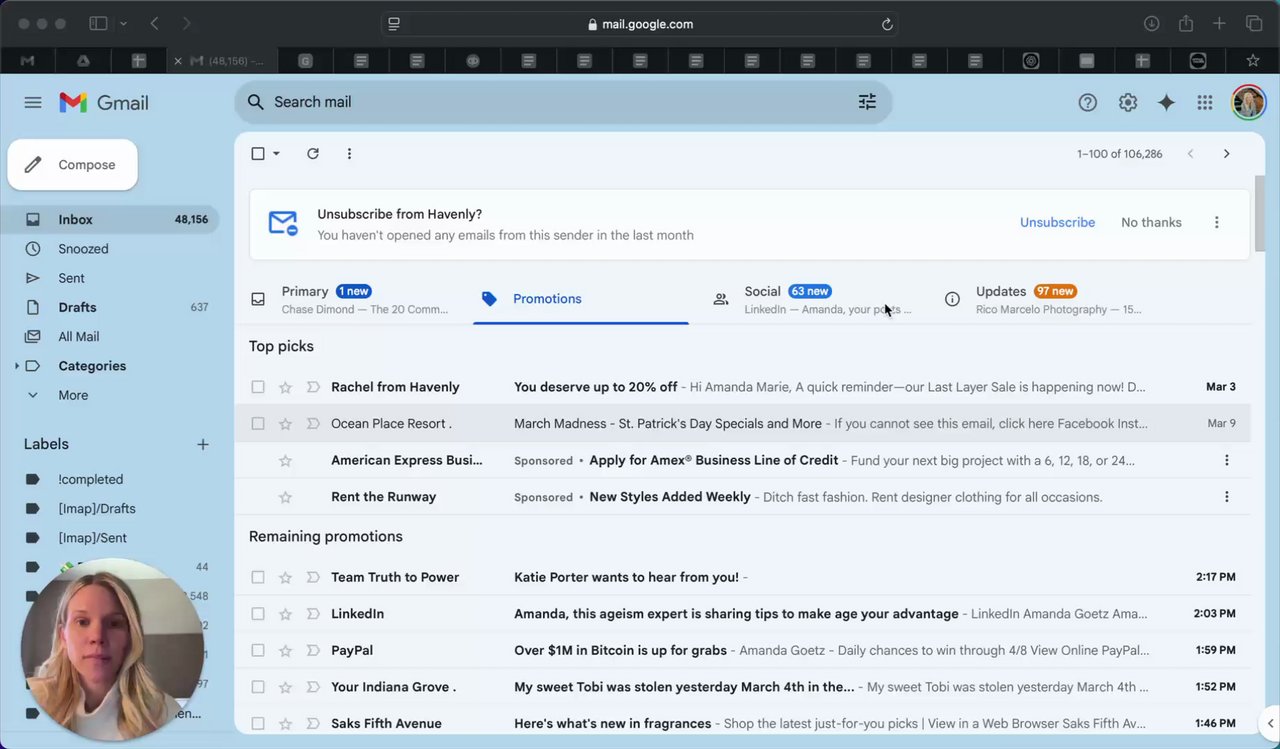
Task: Open options for Unsubscribe from Havenly card
Action: (x=1217, y=222)
